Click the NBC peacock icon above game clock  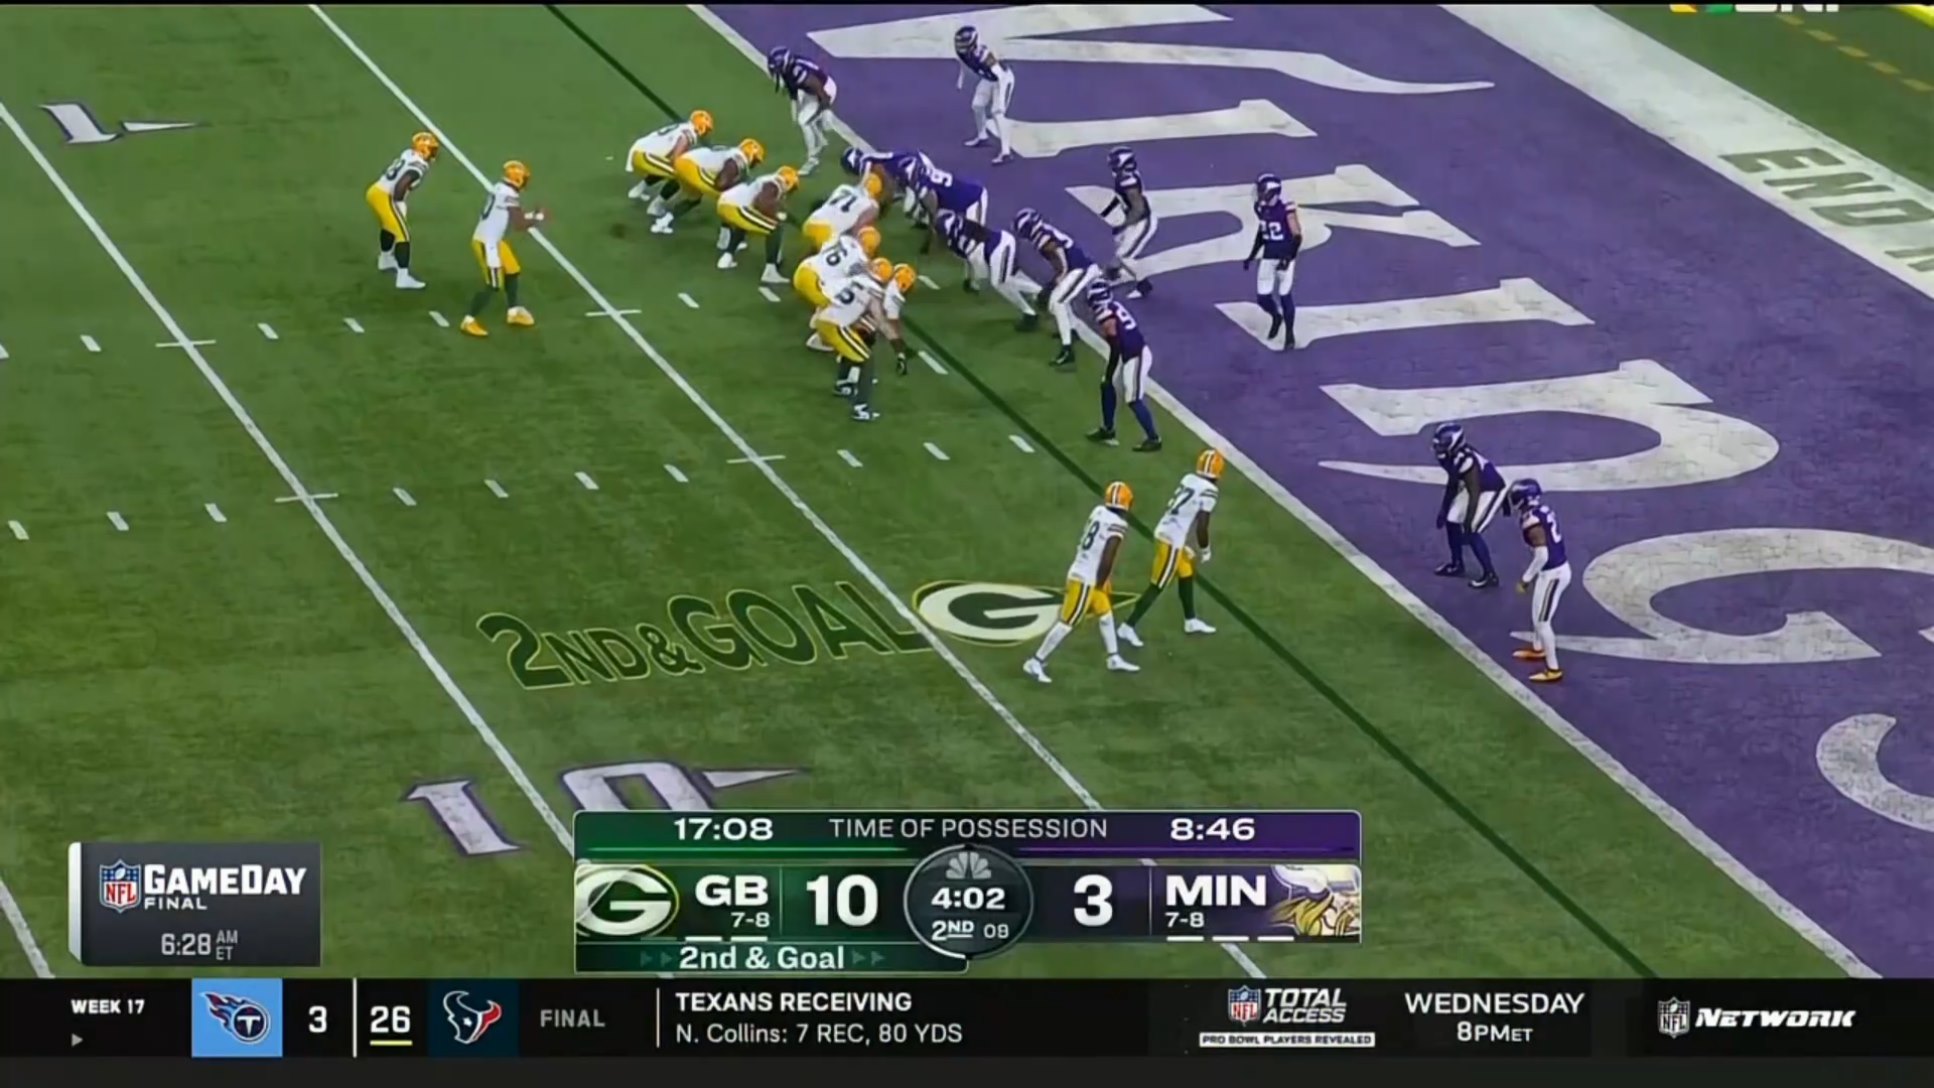pyautogui.click(x=968, y=864)
